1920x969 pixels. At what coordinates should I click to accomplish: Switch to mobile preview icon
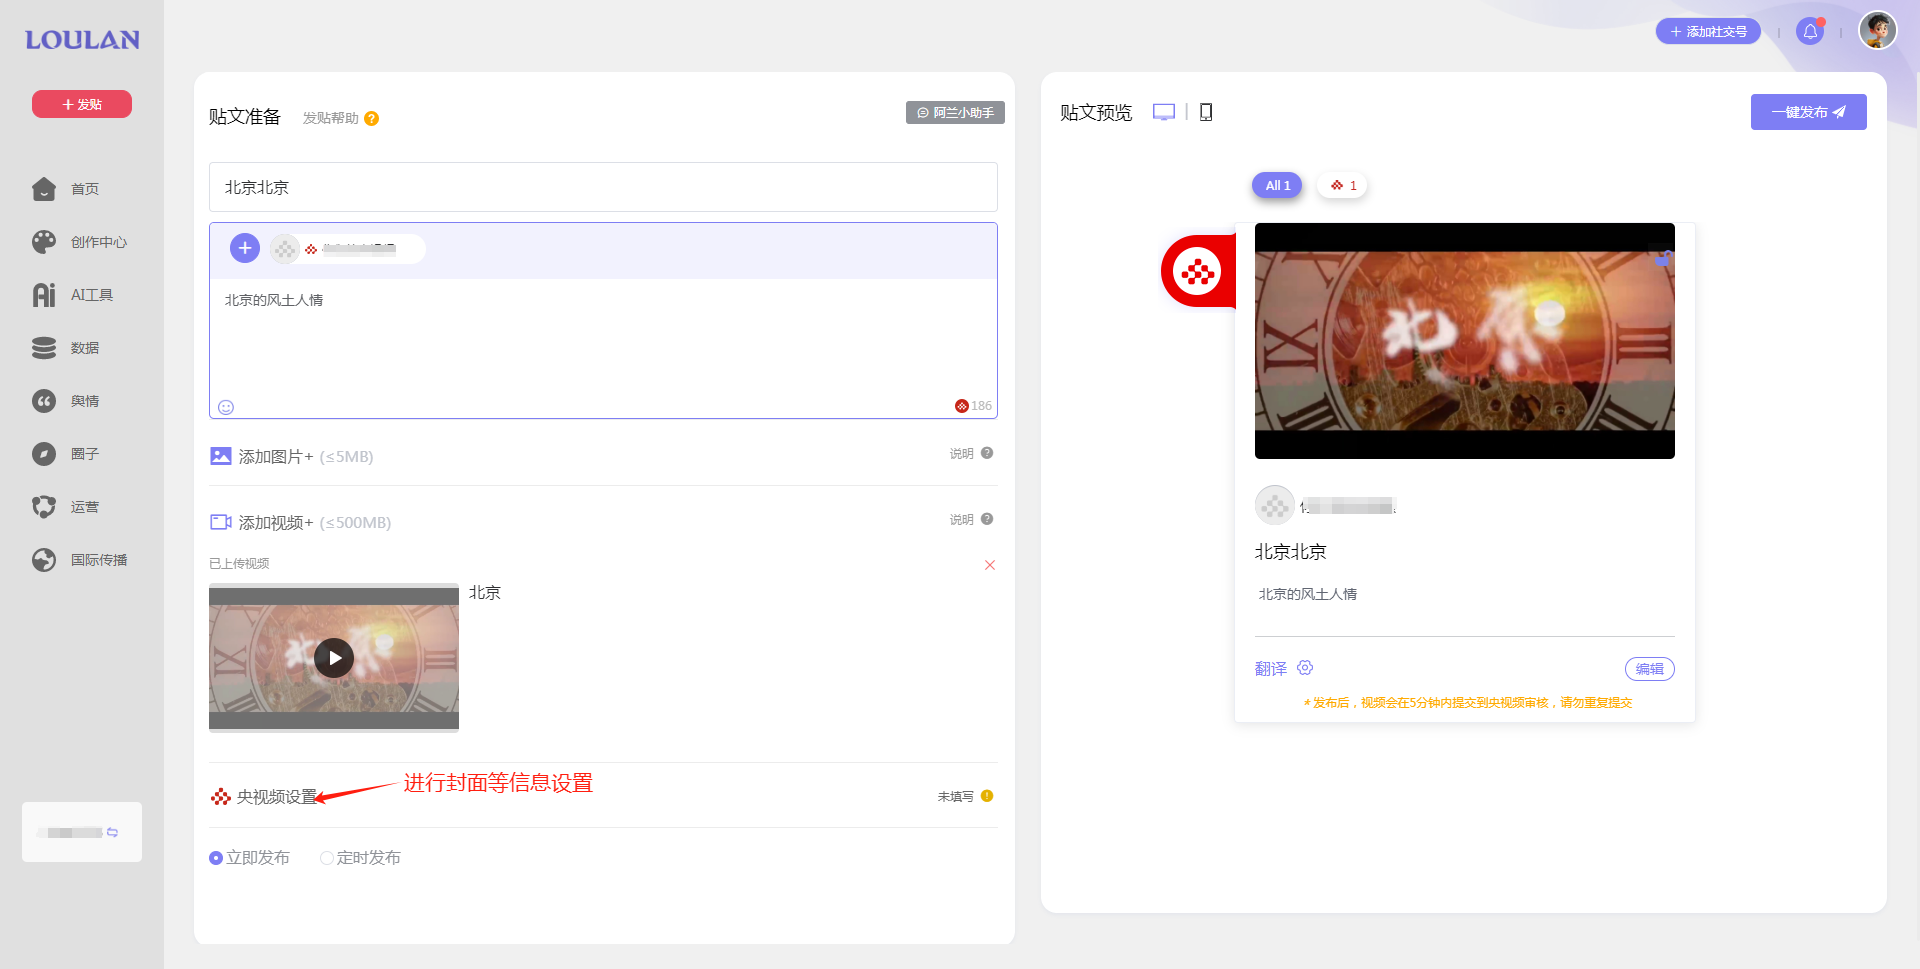[x=1206, y=112]
